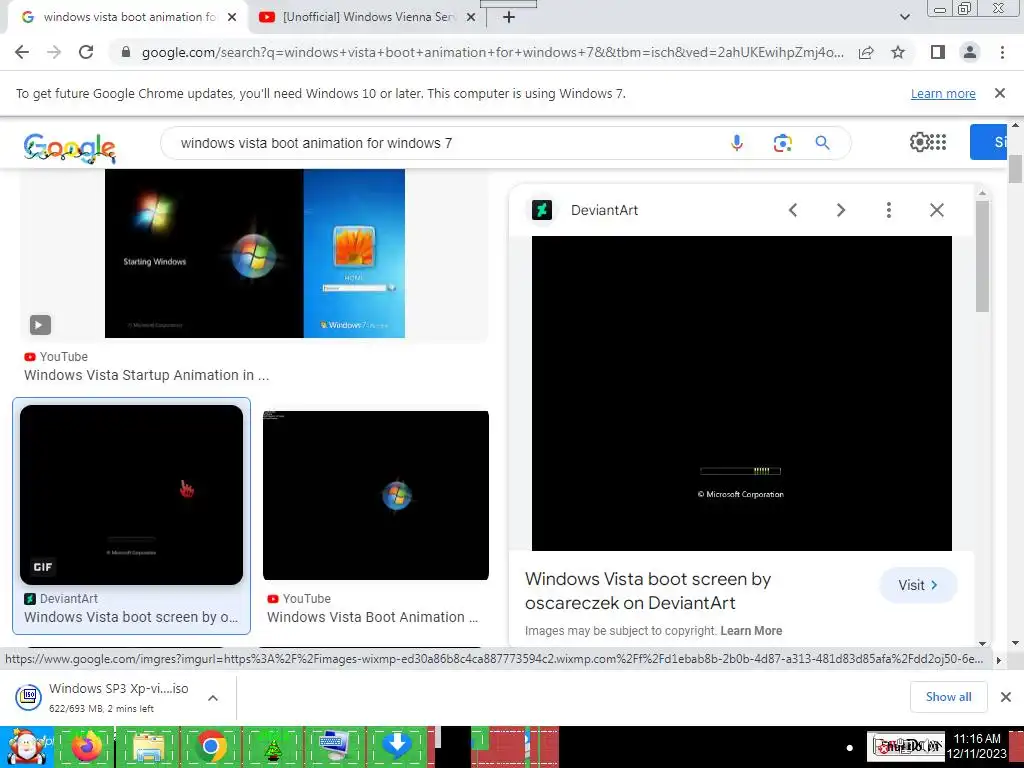The width and height of the screenshot is (1024, 768).
Task: Submit search with magnifier icon
Action: 822,143
